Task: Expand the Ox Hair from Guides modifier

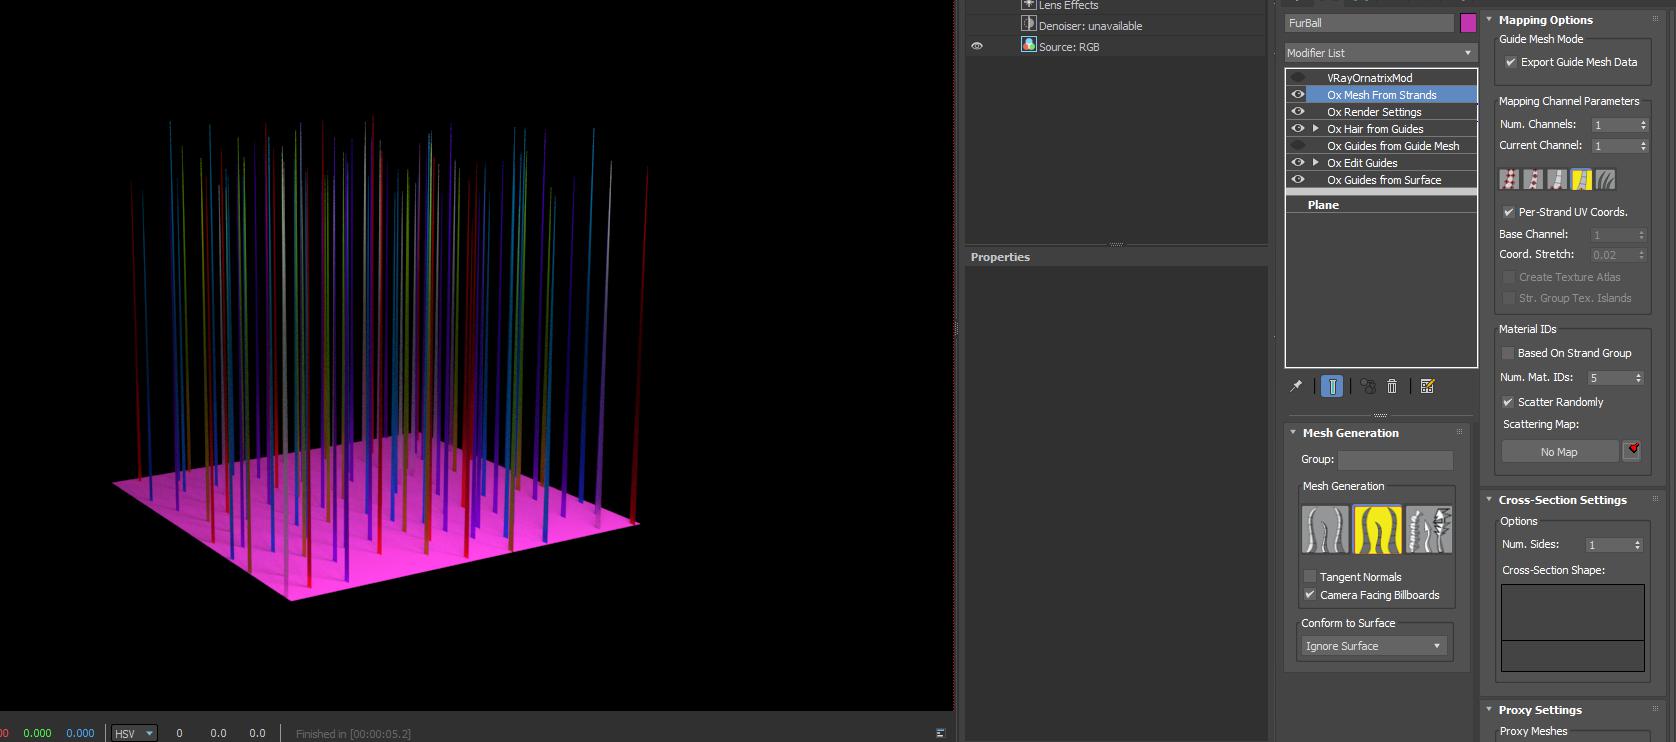Action: coord(1316,129)
